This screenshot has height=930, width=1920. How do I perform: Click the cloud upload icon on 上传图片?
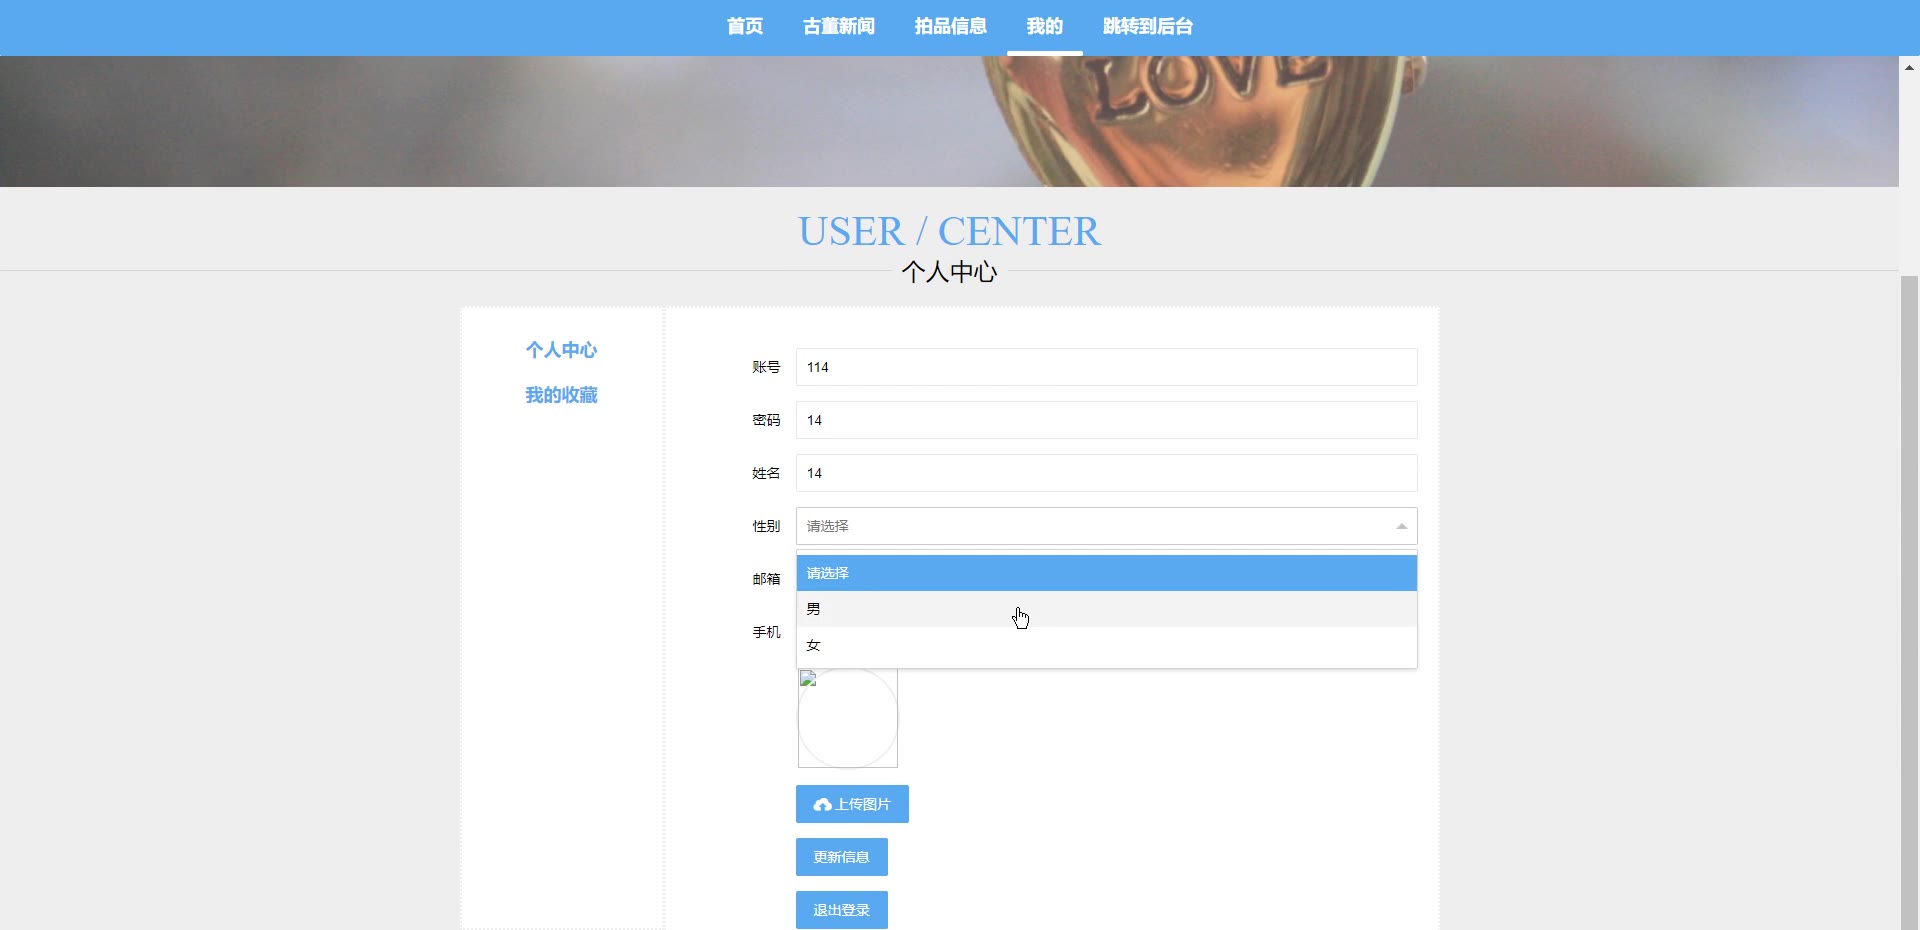(823, 805)
